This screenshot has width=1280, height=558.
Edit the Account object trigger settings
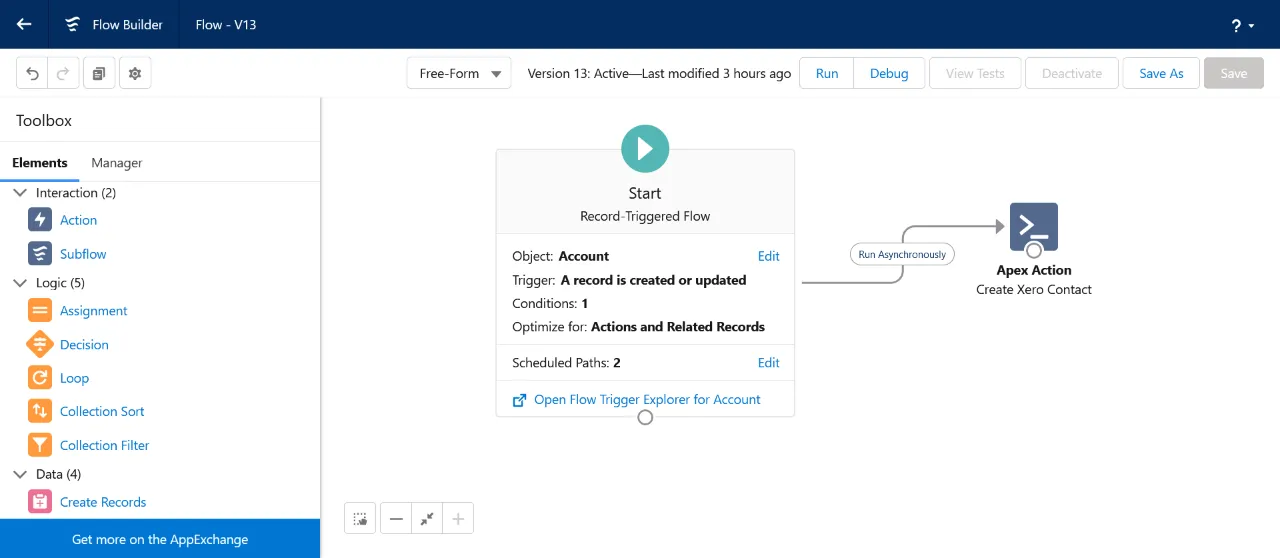coord(768,256)
